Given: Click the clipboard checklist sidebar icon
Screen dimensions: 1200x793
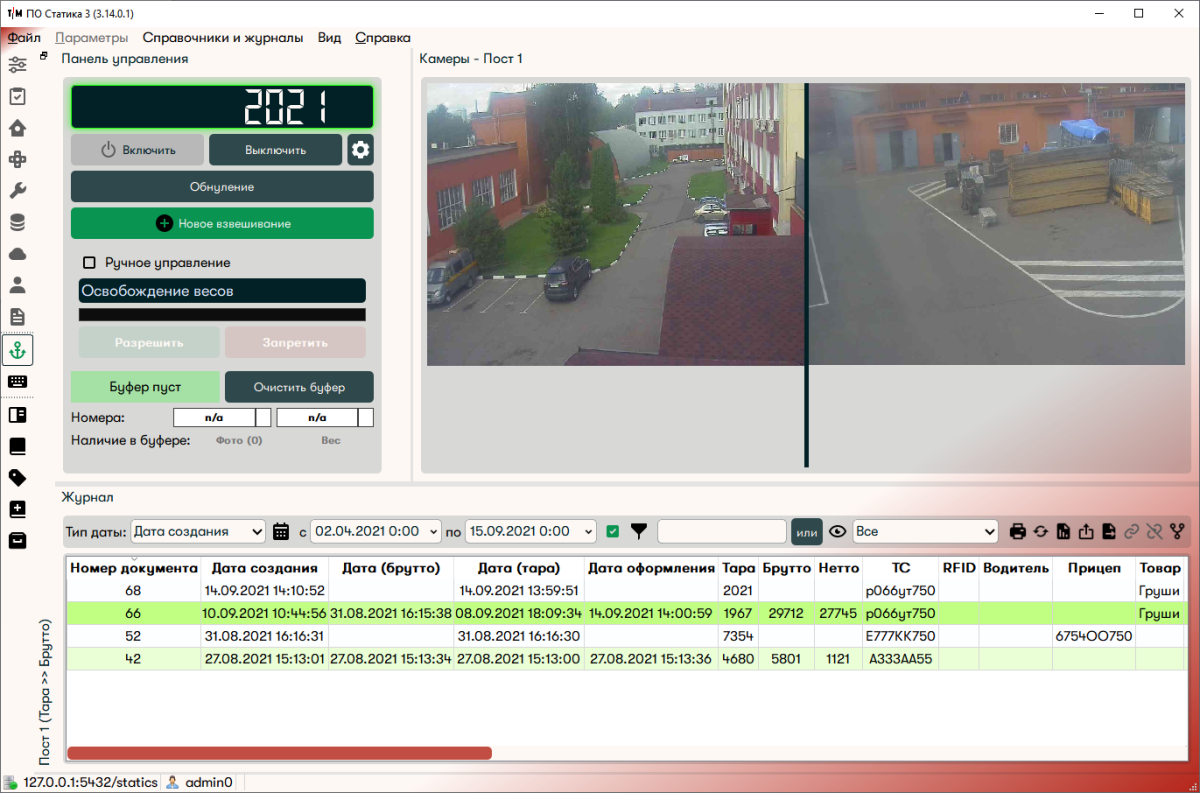Looking at the screenshot, I should click(x=17, y=96).
